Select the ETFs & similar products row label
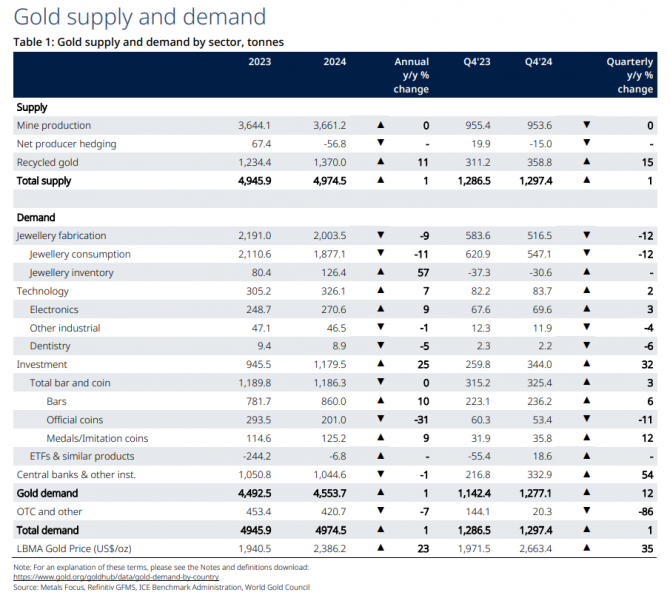The height and width of the screenshot is (598, 670). 80,457
